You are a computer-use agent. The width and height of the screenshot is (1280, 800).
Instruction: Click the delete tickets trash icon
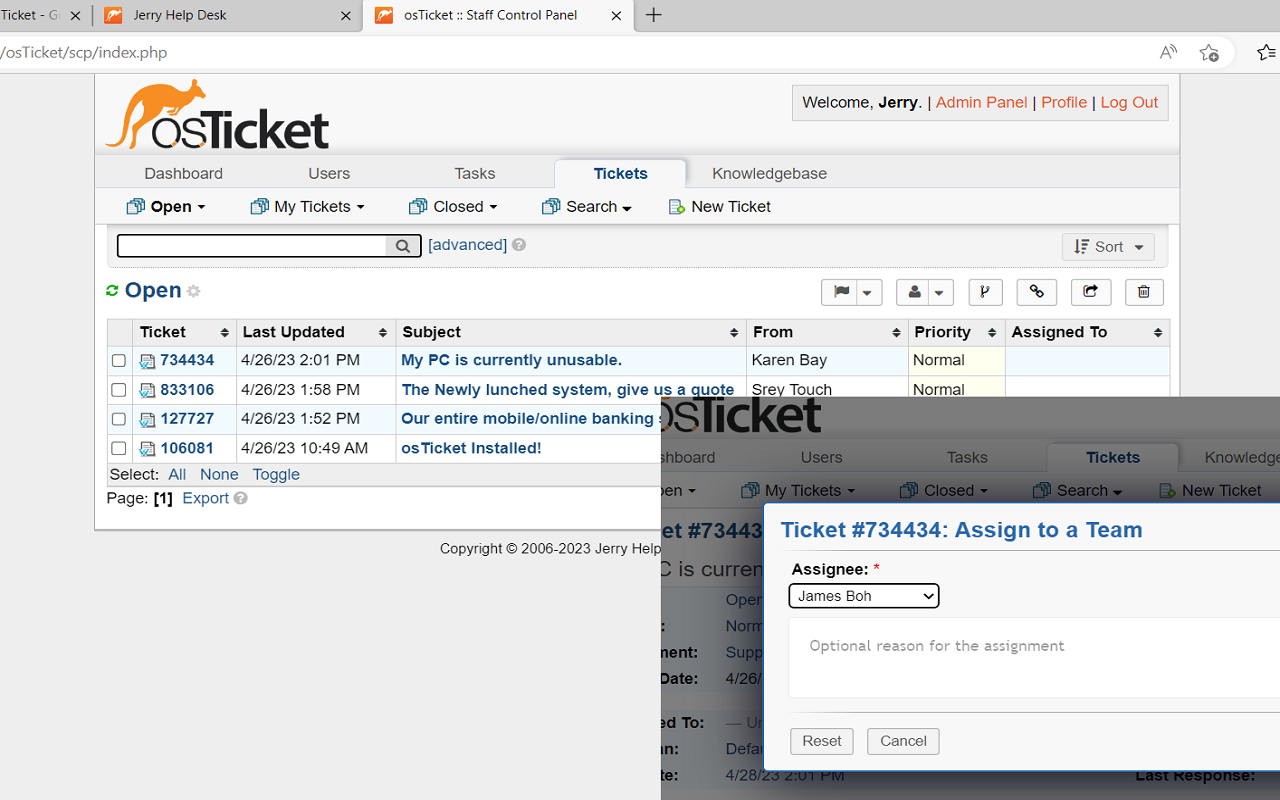(1144, 292)
